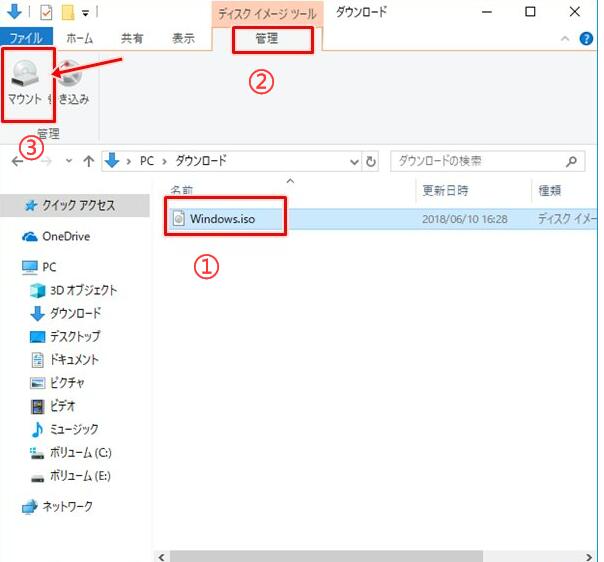The width and height of the screenshot is (604, 562).
Task: Go back with the back arrow
Action: [x=17, y=161]
